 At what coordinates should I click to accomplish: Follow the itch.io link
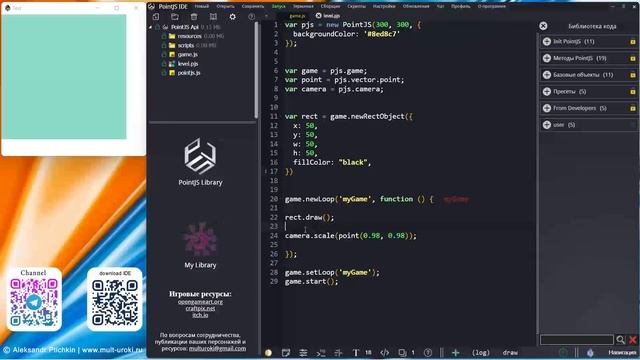200,315
